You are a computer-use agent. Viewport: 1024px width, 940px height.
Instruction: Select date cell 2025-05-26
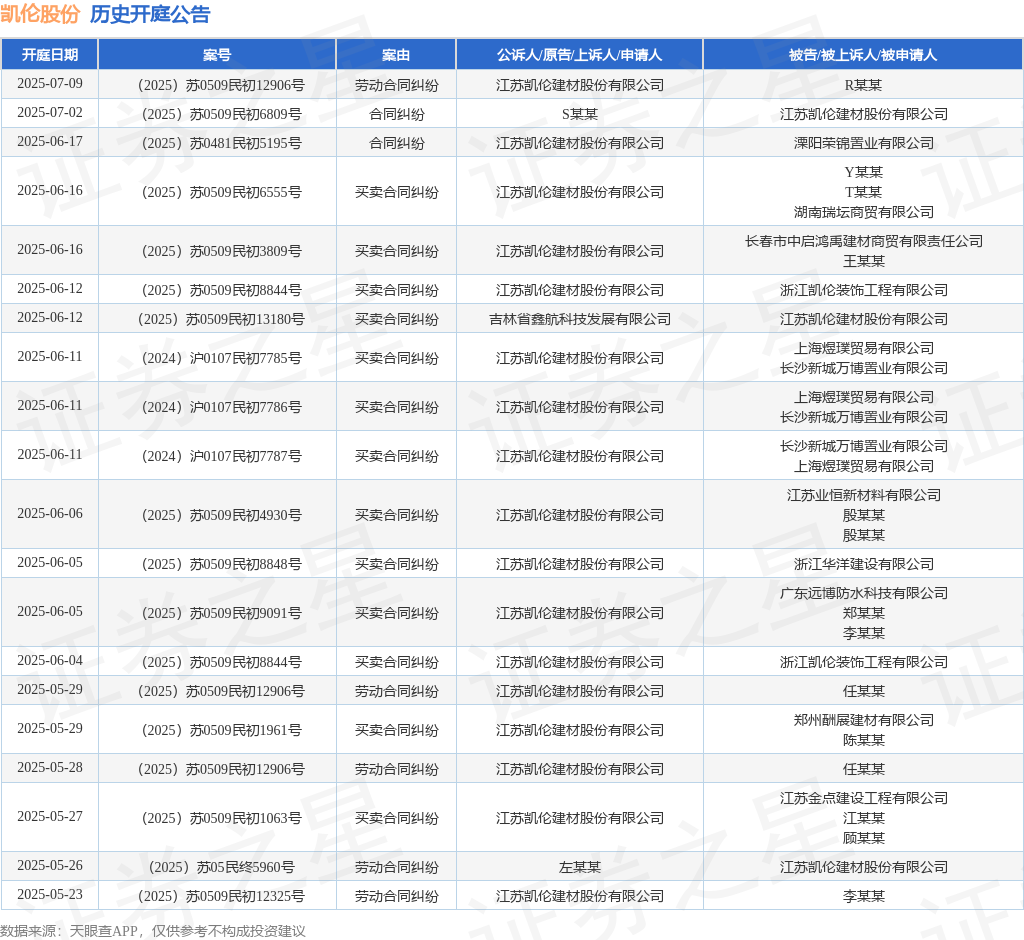(x=50, y=866)
